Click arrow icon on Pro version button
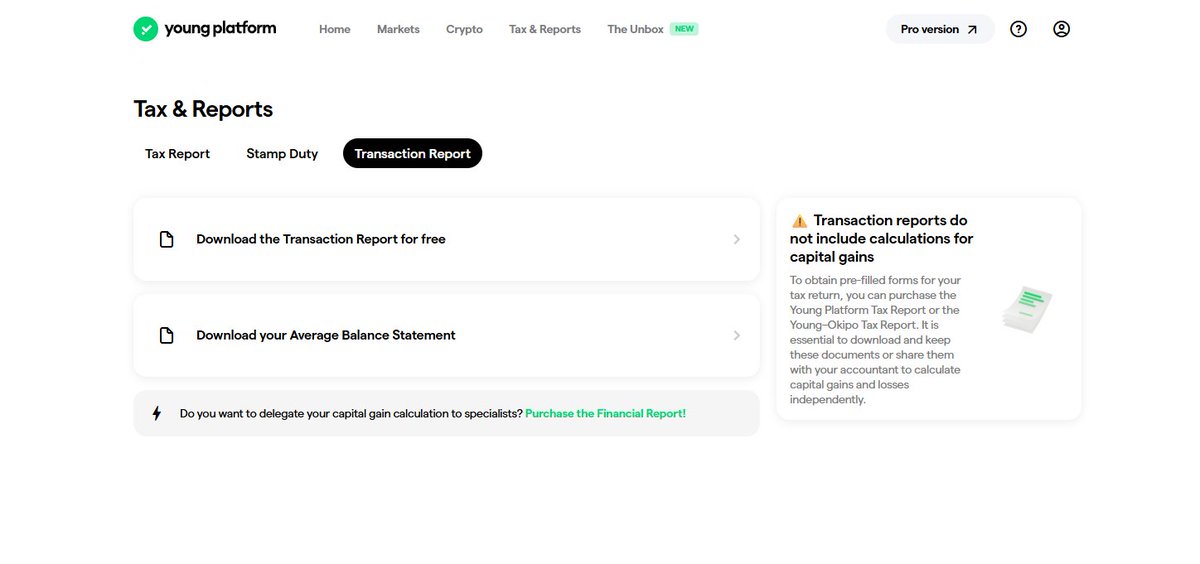 (x=972, y=30)
